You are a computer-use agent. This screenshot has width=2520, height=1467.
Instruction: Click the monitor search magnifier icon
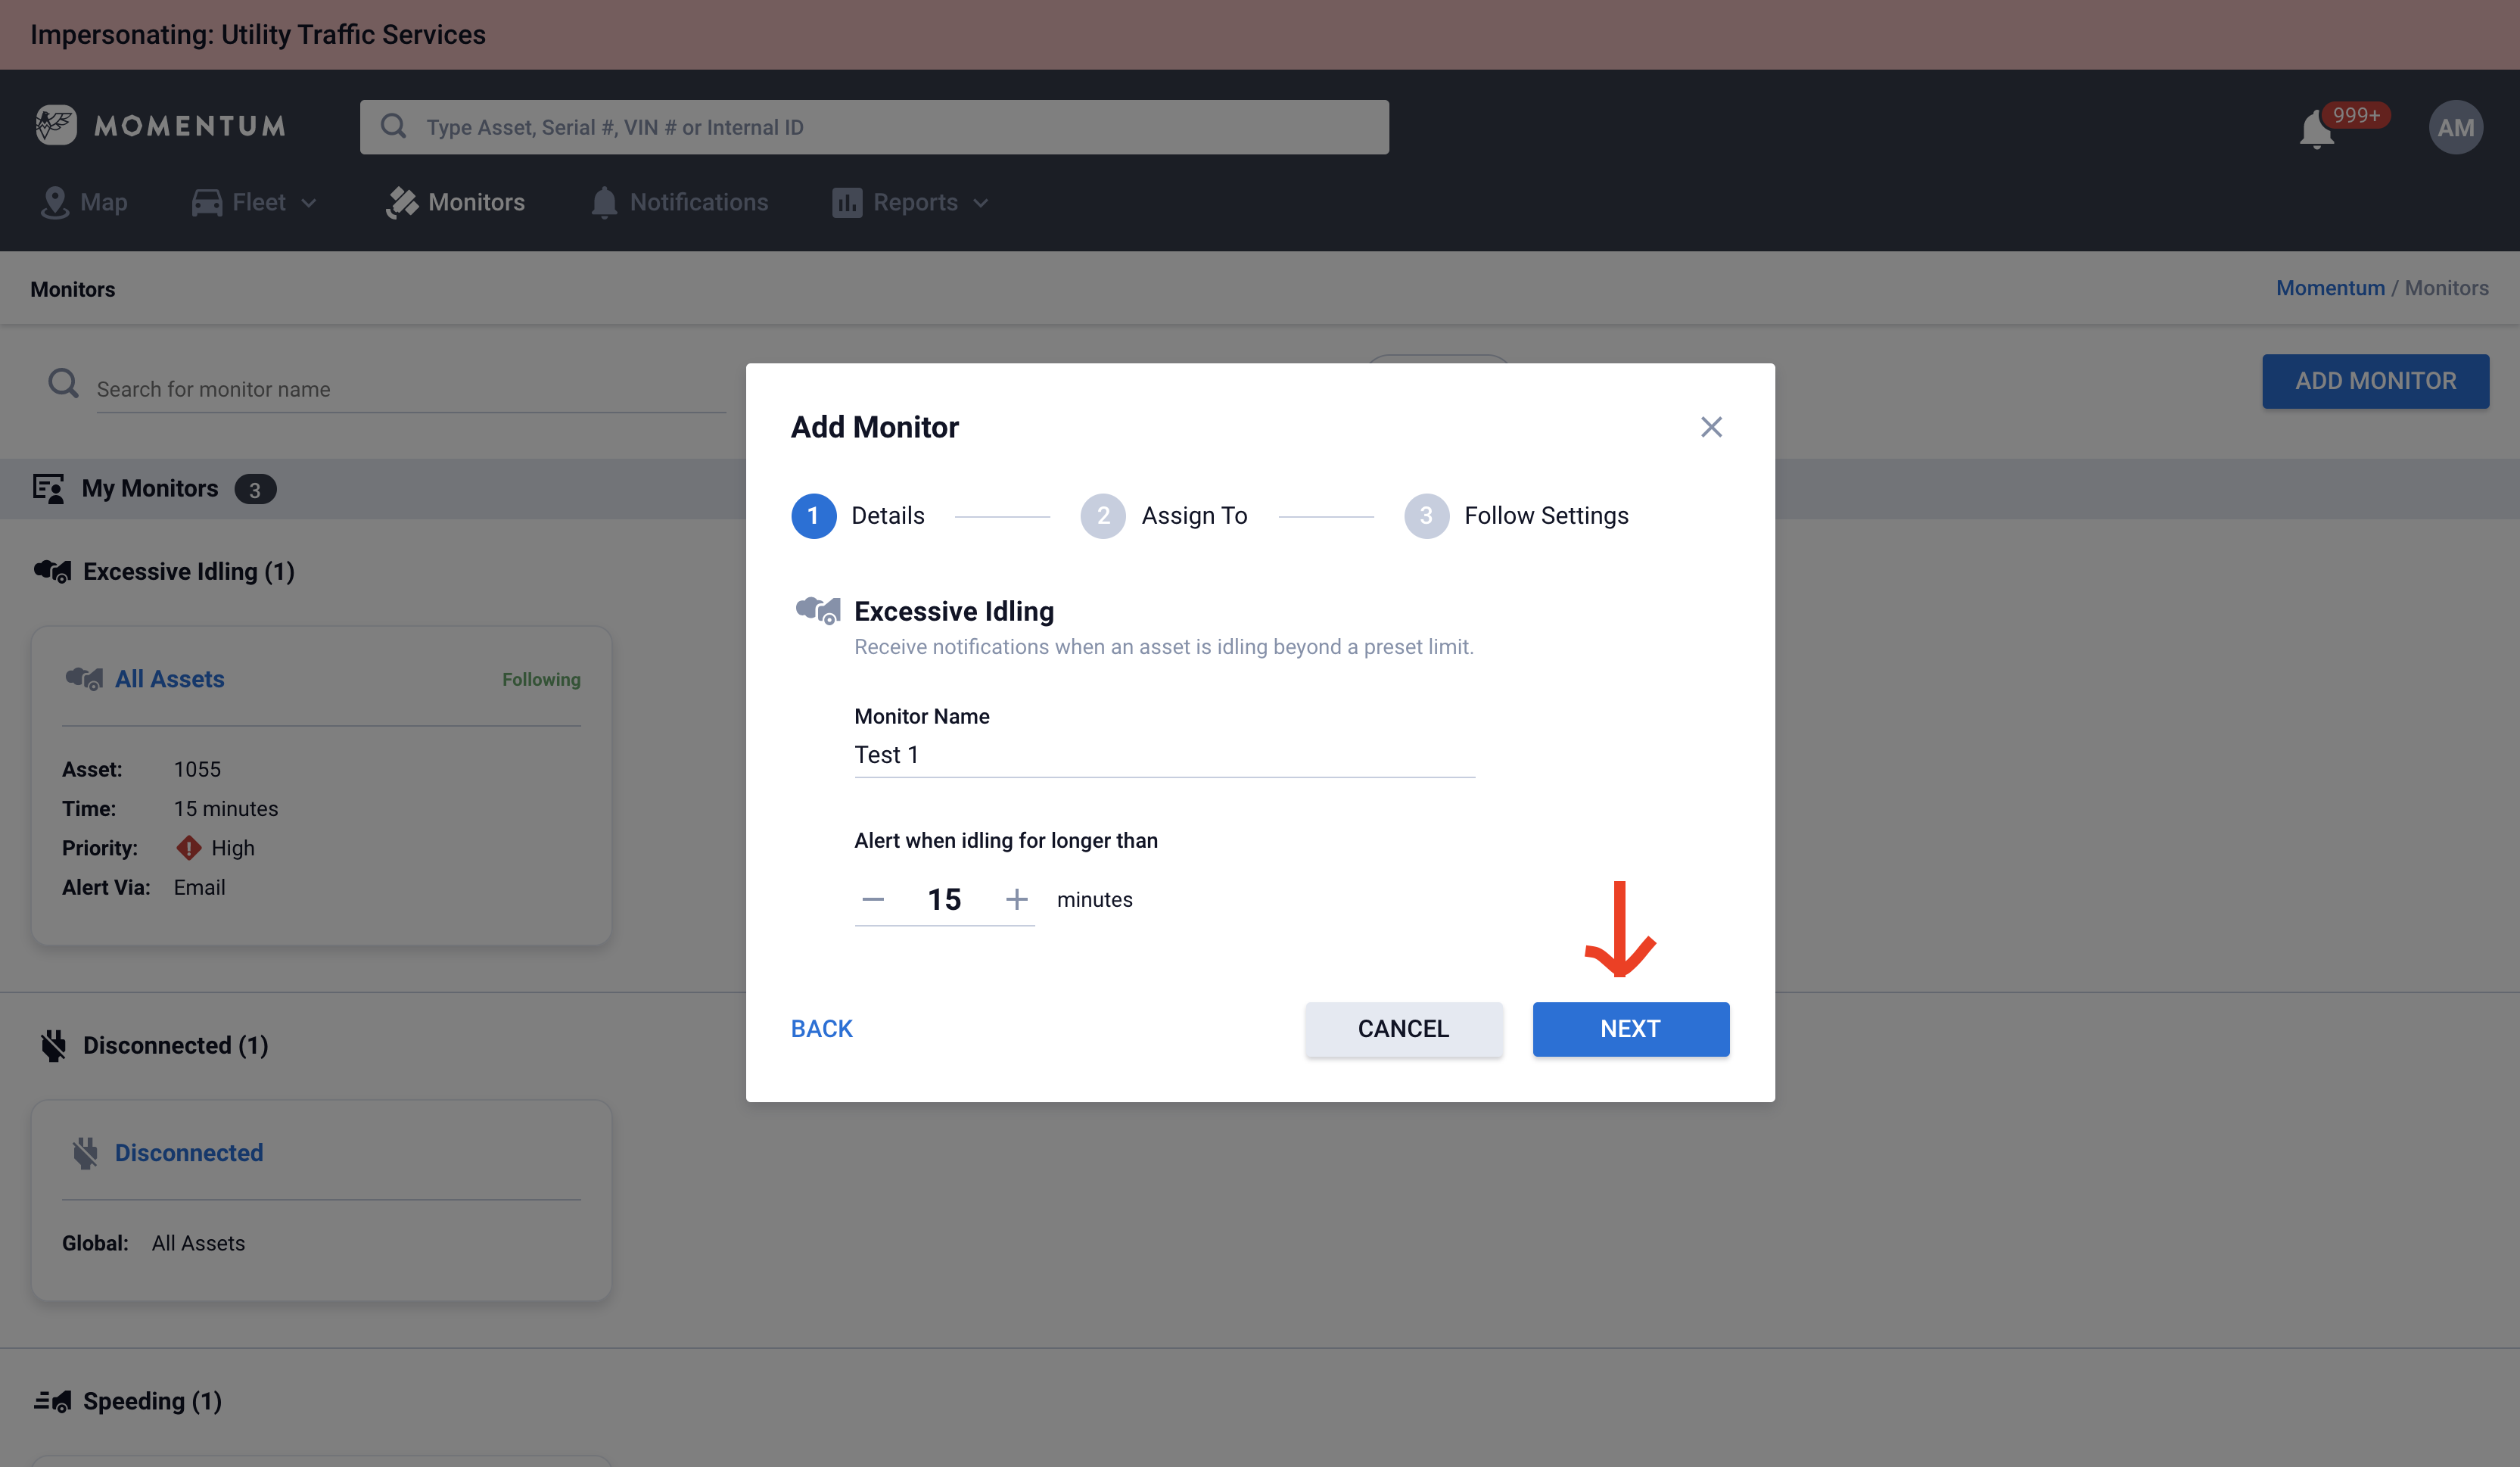coord(63,383)
